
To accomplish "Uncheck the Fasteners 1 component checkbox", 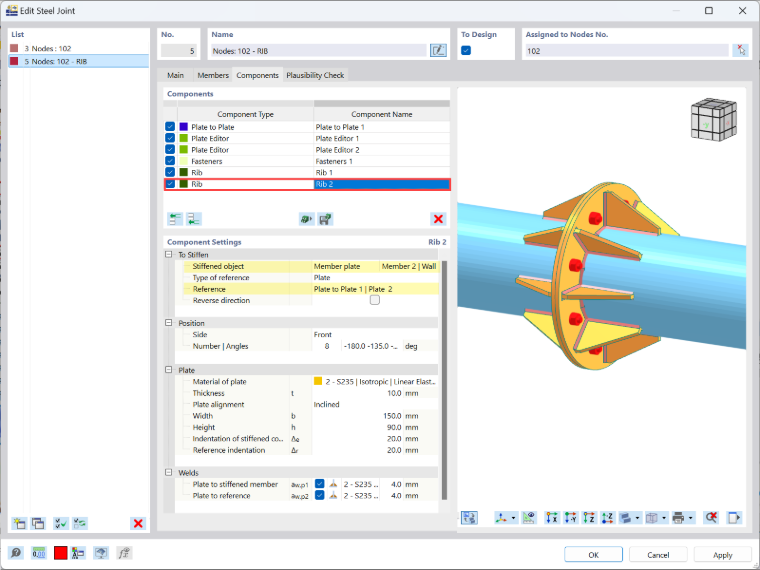I will click(x=170, y=161).
